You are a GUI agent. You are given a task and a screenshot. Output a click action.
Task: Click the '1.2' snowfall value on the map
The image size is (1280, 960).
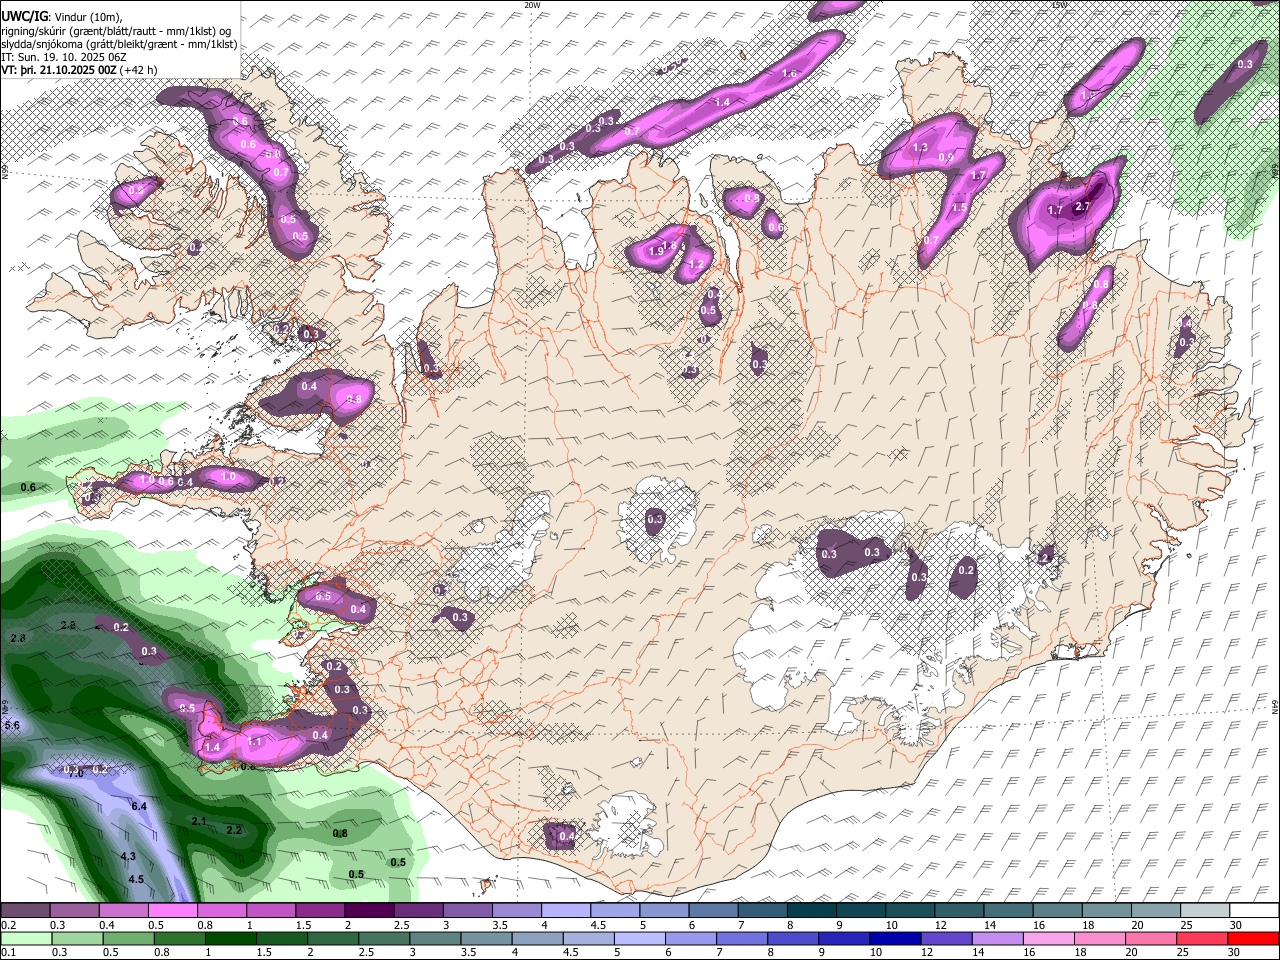click(x=697, y=265)
